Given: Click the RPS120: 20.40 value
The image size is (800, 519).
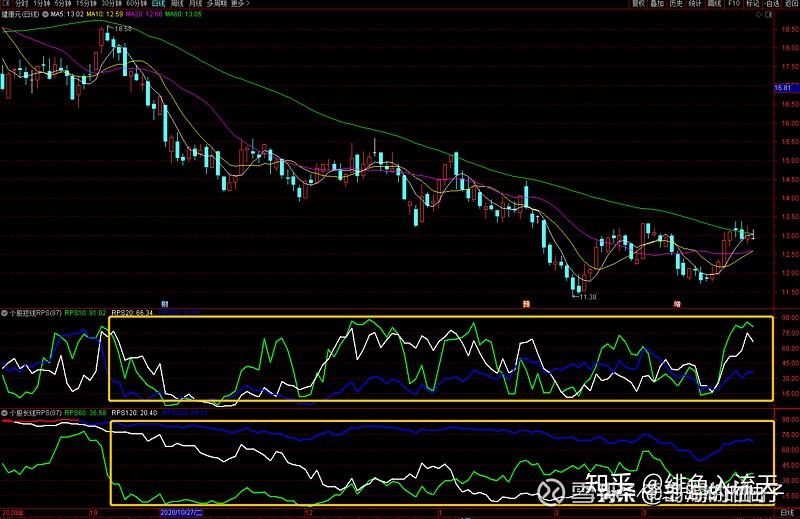Looking at the screenshot, I should (x=134, y=413).
